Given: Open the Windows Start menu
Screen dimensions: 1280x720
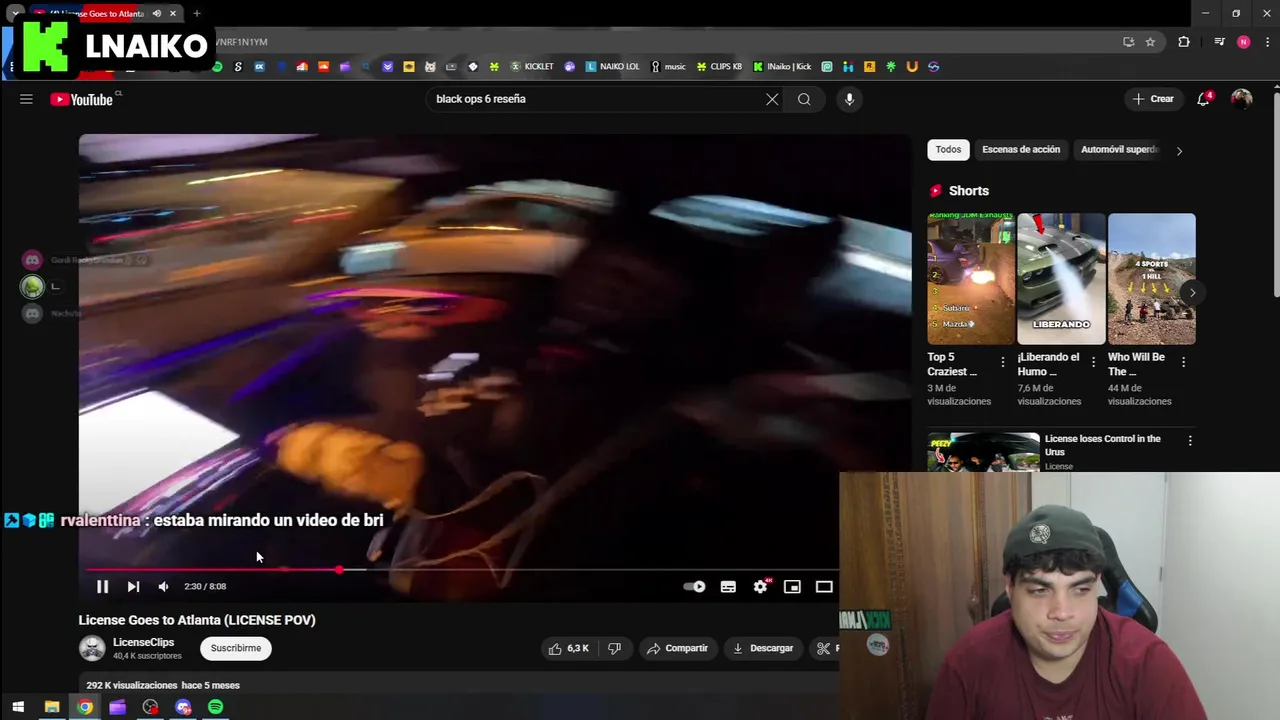Looking at the screenshot, I should [x=18, y=707].
